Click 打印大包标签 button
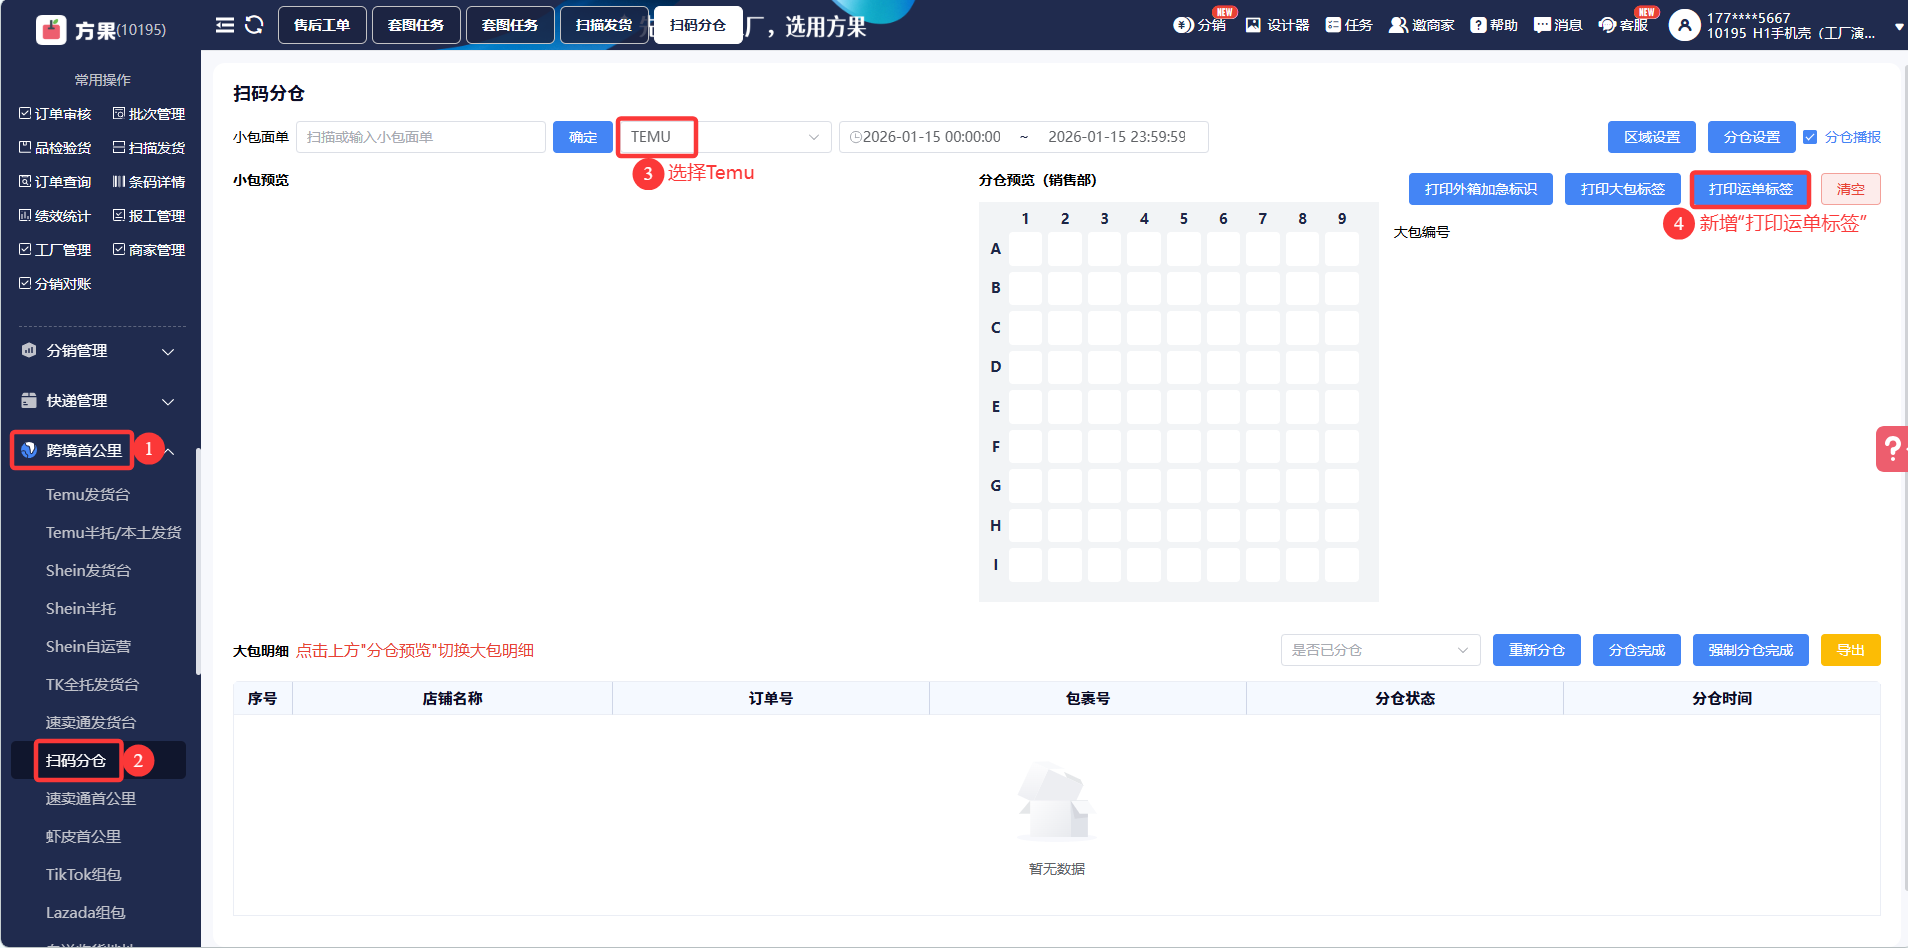The image size is (1908, 948). click(1623, 189)
